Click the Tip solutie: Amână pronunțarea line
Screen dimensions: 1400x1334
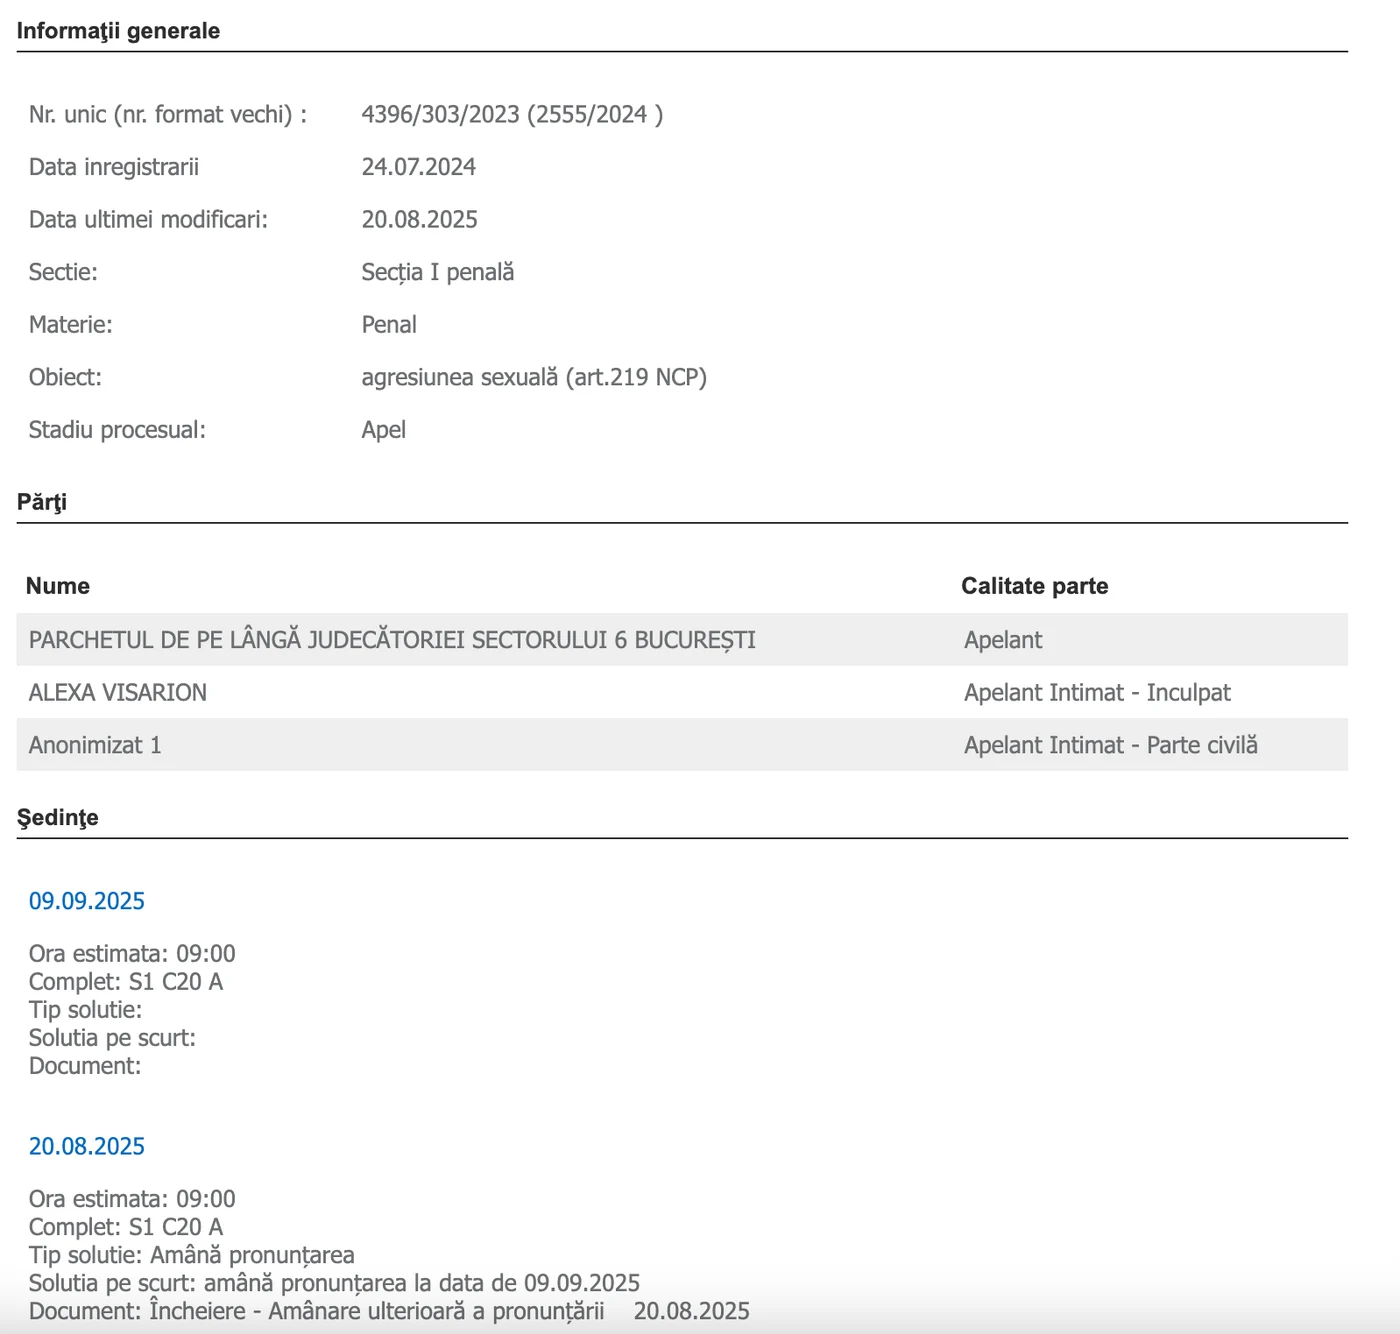(x=192, y=1255)
